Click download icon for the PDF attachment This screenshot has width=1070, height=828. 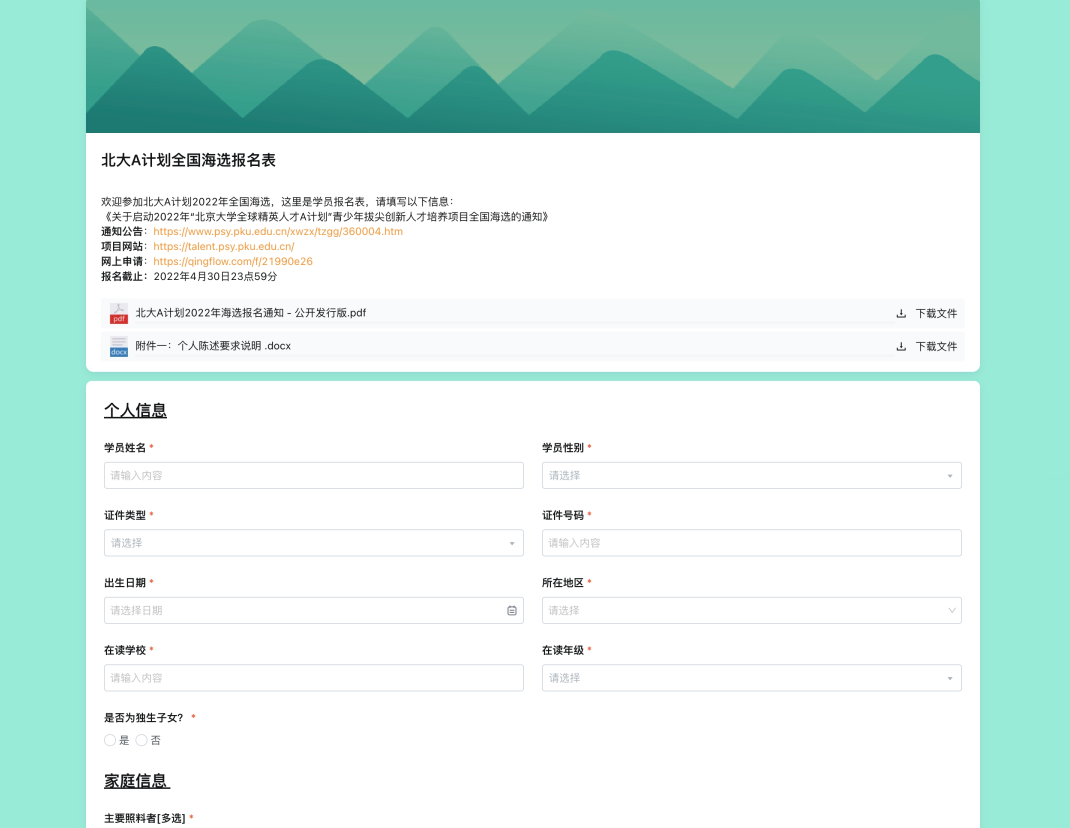coord(901,313)
